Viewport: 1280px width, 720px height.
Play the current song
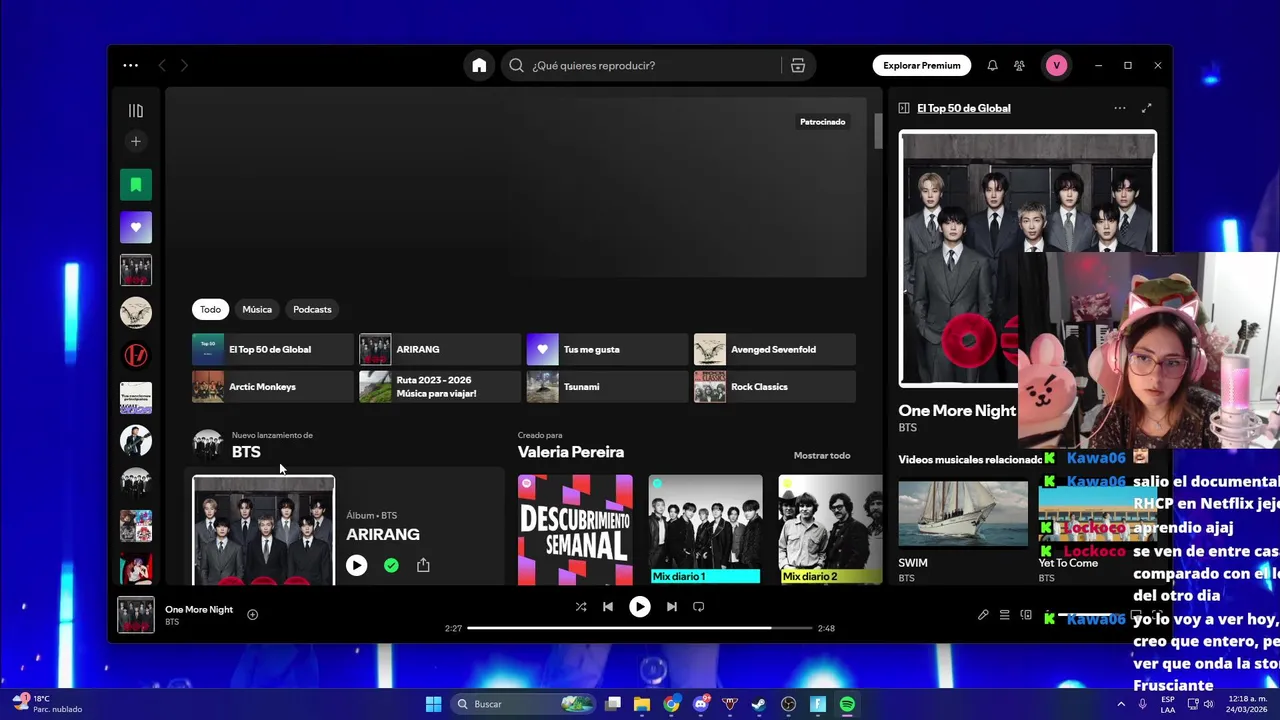(x=640, y=606)
